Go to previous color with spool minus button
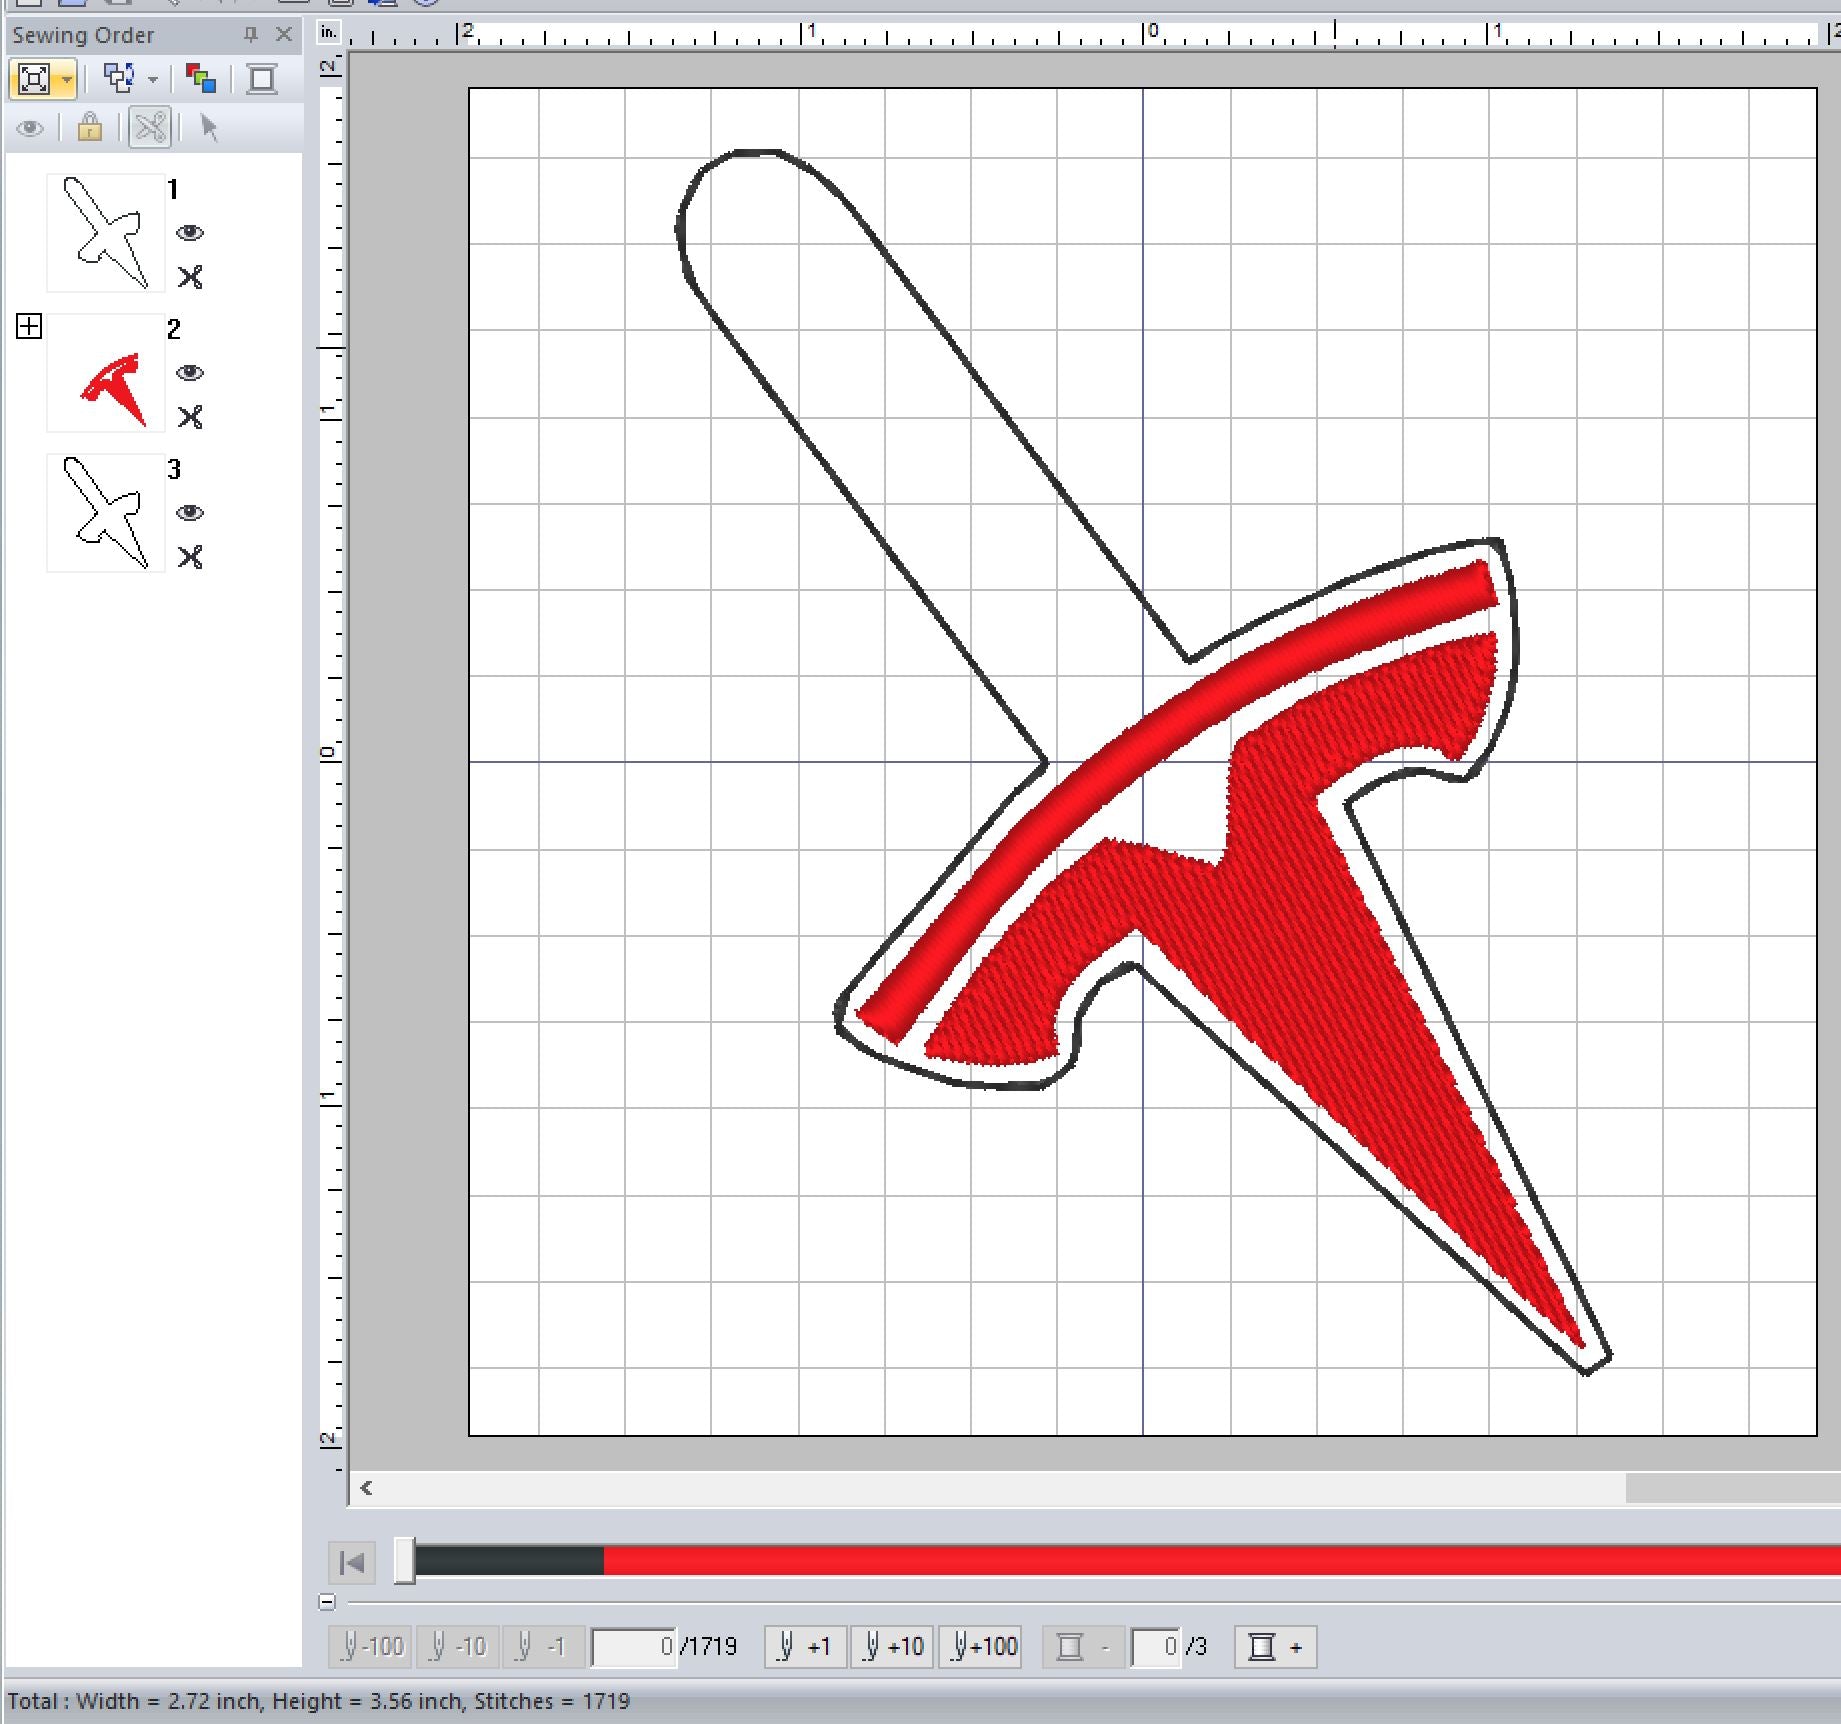This screenshot has height=1724, width=1841. coord(1083,1647)
